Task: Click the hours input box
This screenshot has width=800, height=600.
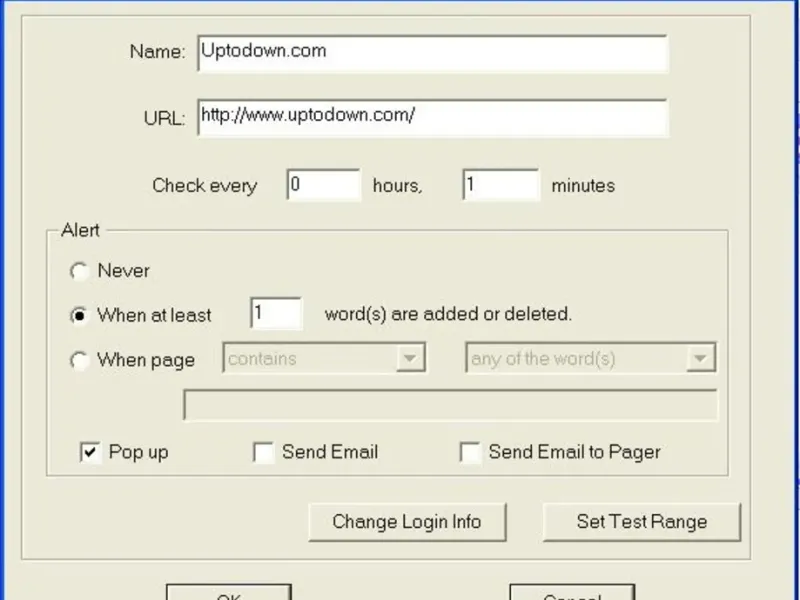Action: pyautogui.click(x=323, y=185)
